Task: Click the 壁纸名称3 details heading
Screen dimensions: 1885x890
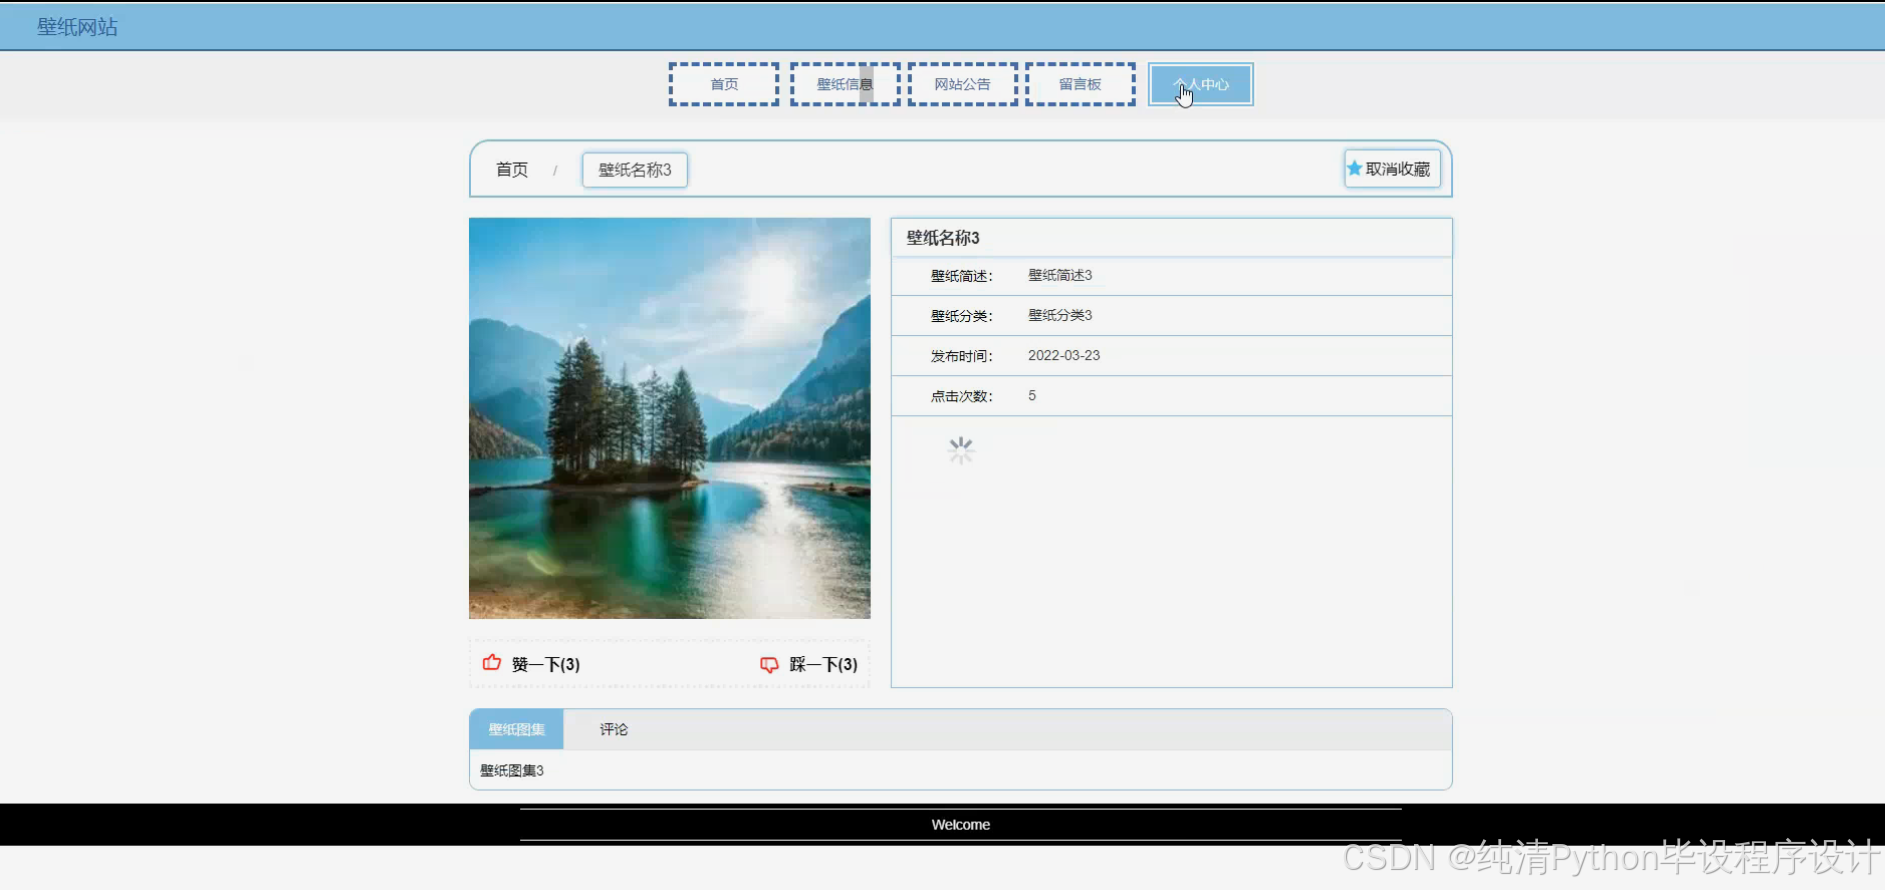Action: tap(943, 238)
